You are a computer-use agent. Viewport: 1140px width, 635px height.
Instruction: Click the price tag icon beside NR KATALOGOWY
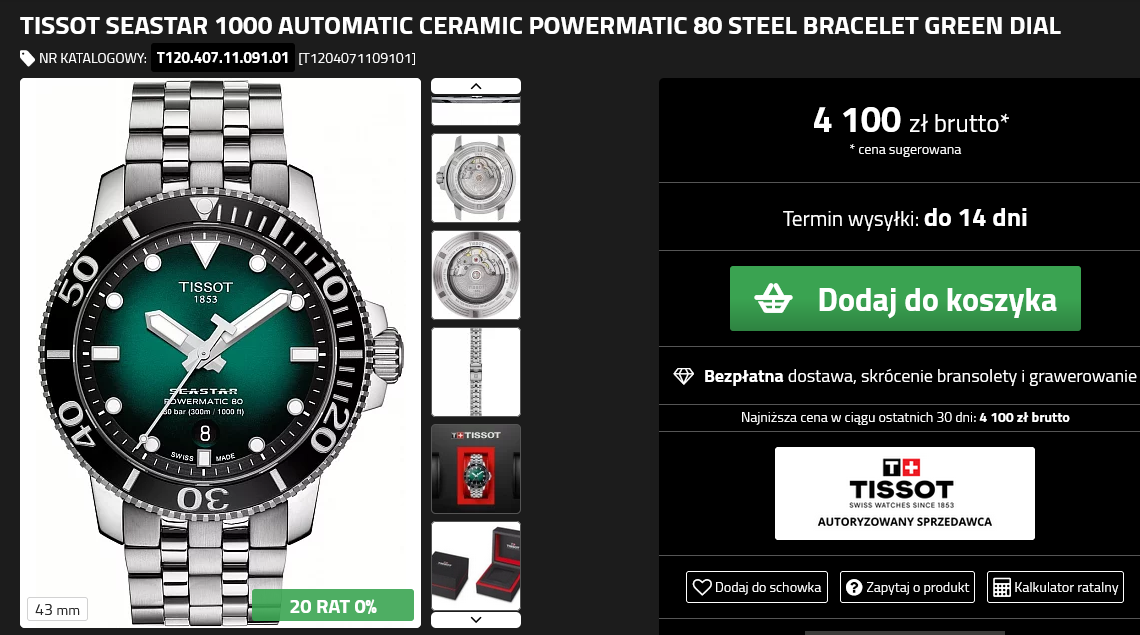point(28,58)
